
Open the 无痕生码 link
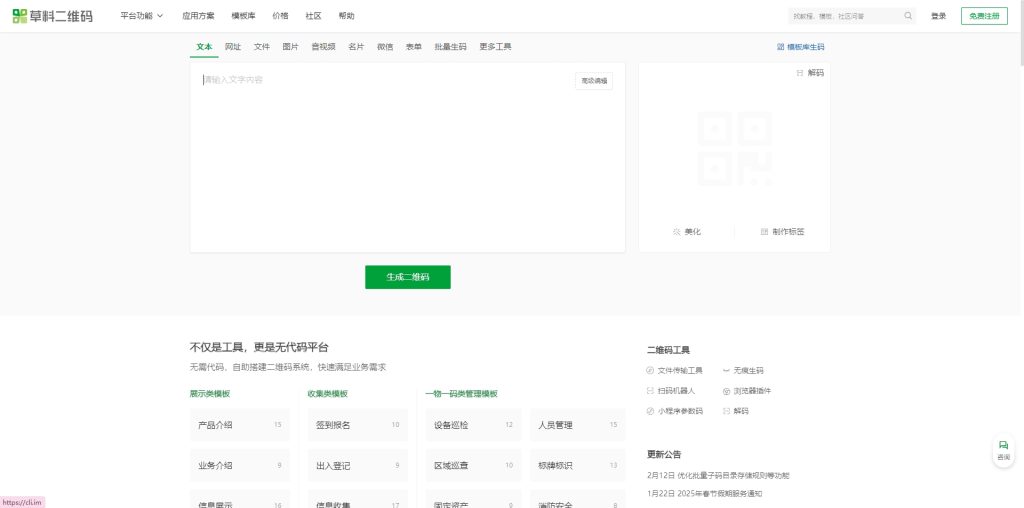coord(748,370)
